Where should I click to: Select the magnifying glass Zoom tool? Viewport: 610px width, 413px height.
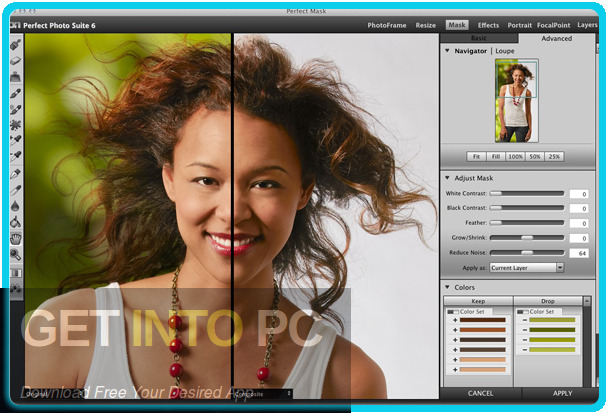point(16,255)
